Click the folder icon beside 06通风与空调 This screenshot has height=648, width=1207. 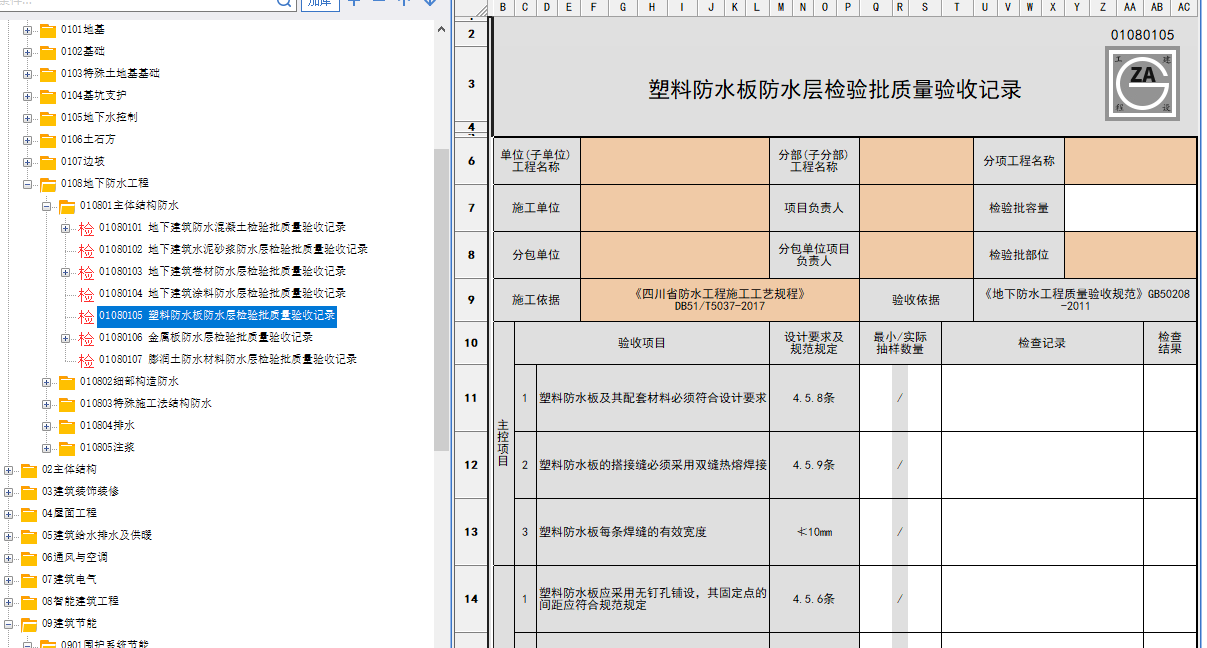[x=29, y=558]
